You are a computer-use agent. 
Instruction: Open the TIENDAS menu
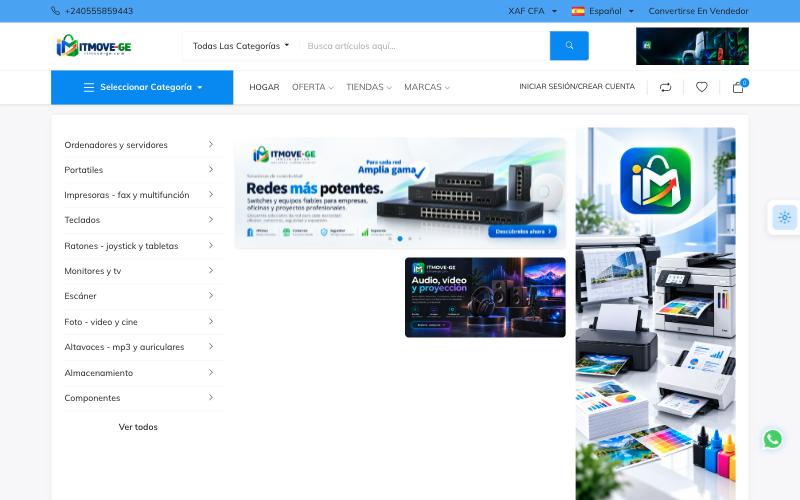point(369,87)
